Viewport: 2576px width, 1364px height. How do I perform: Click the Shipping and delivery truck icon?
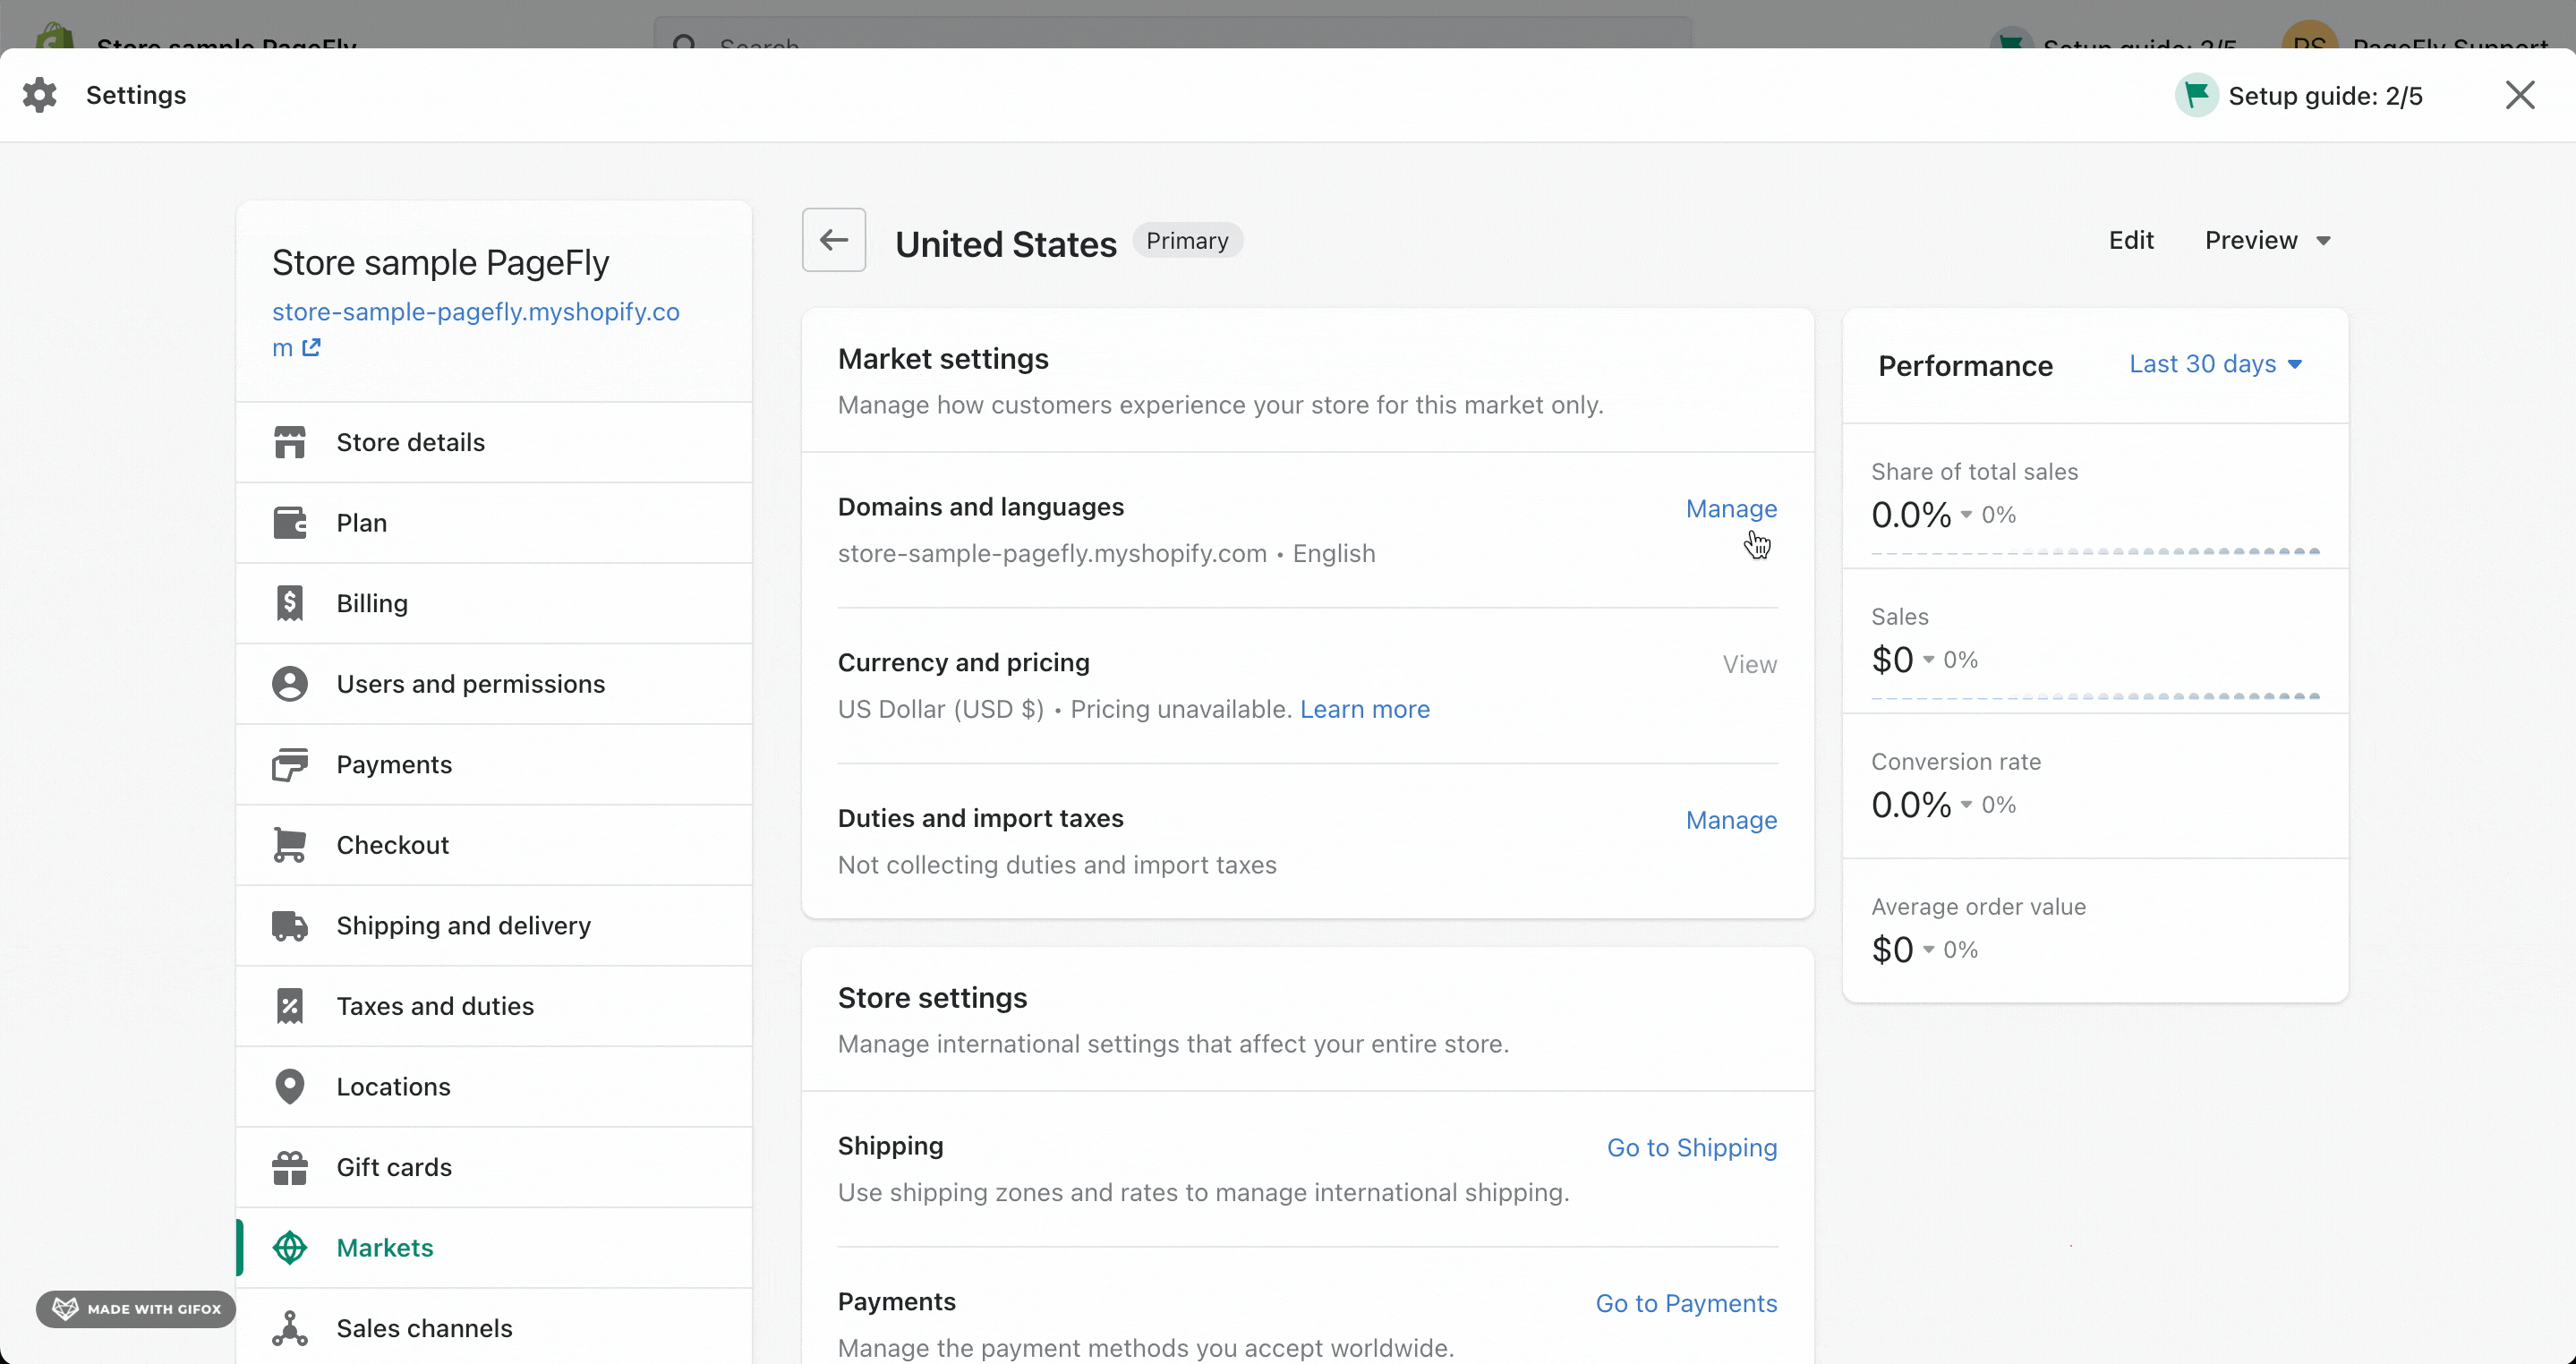[290, 926]
